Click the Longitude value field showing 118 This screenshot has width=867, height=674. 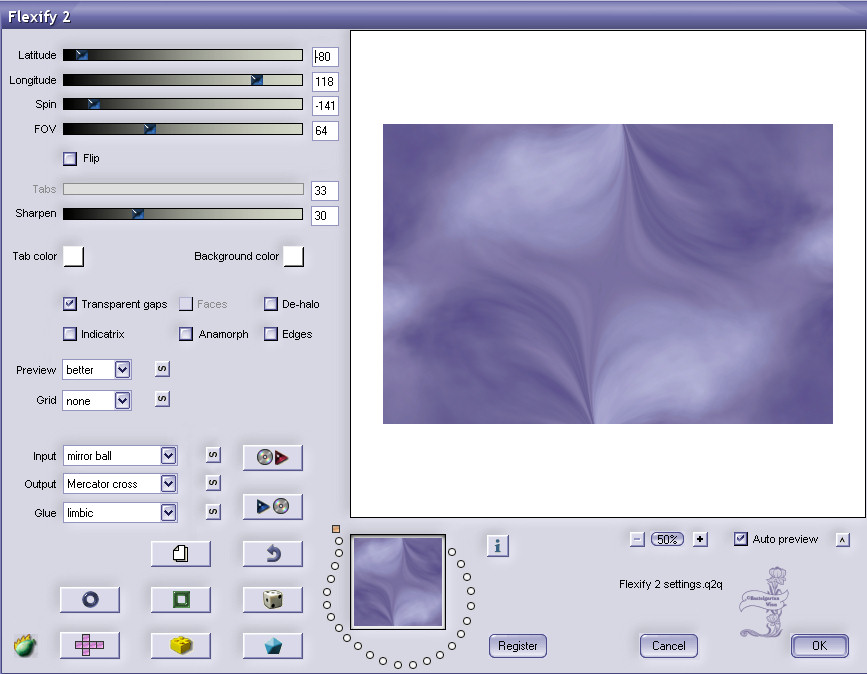[325, 82]
